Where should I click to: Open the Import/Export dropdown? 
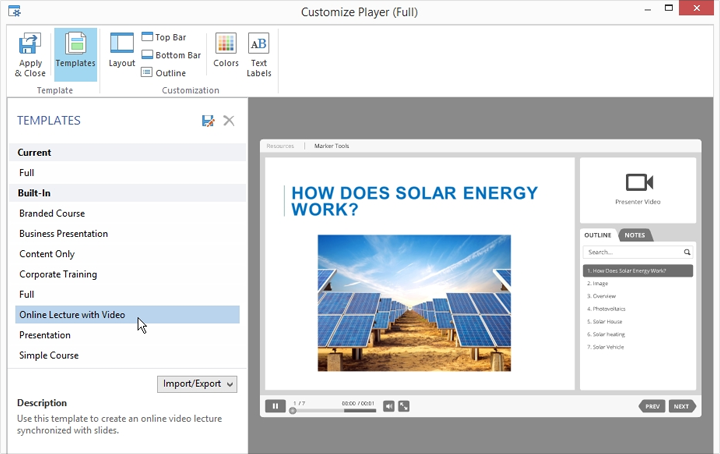coord(197,384)
